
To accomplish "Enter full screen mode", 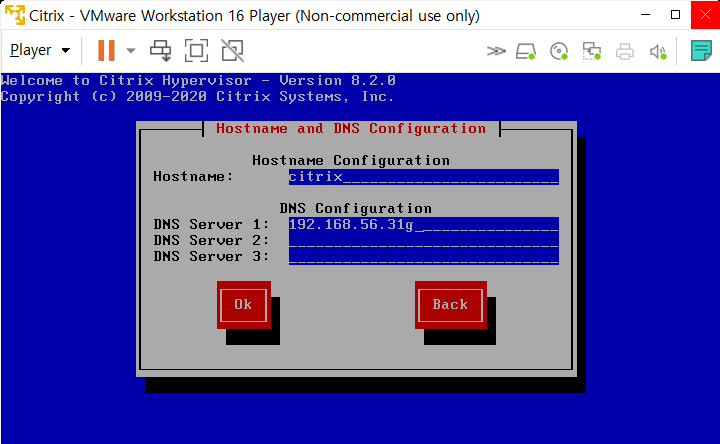I will (x=197, y=51).
